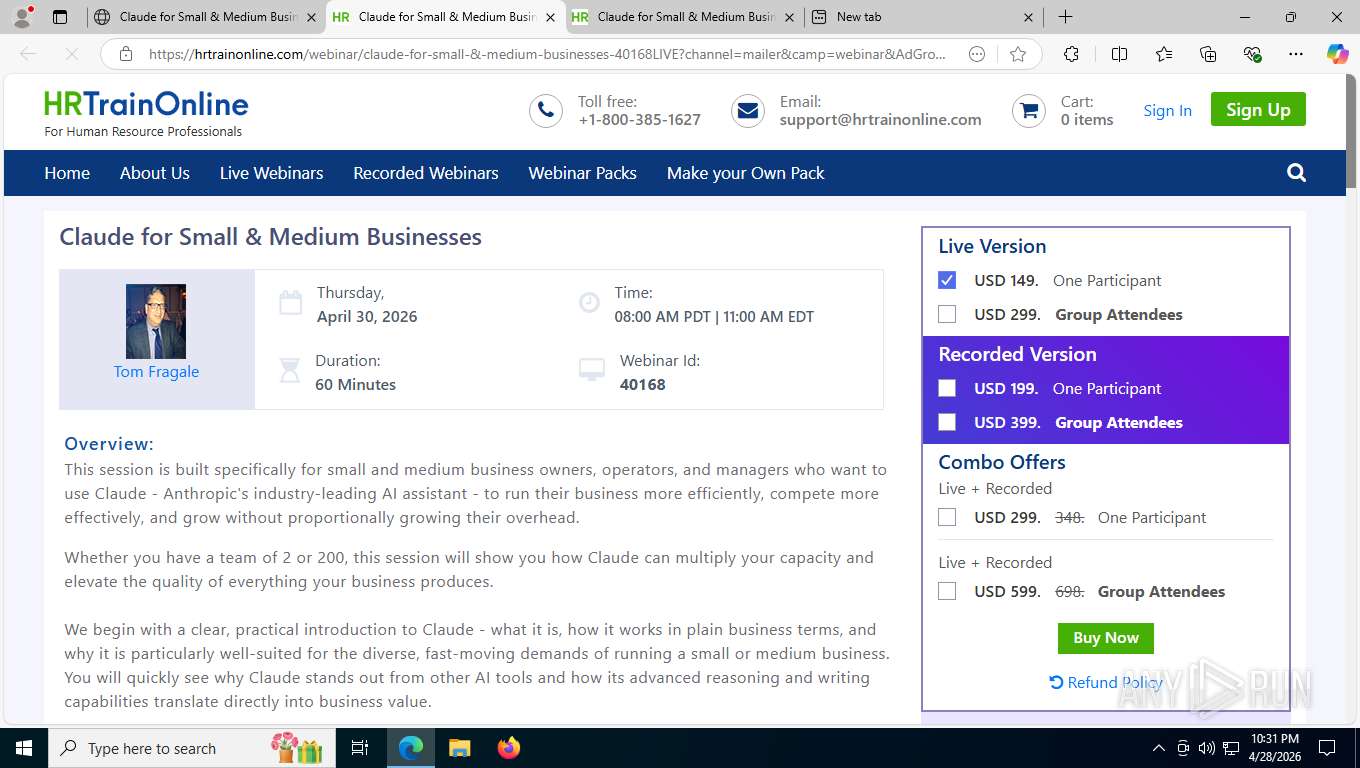Open File Explorer from the taskbar
The width and height of the screenshot is (1360, 768).
[x=459, y=748]
